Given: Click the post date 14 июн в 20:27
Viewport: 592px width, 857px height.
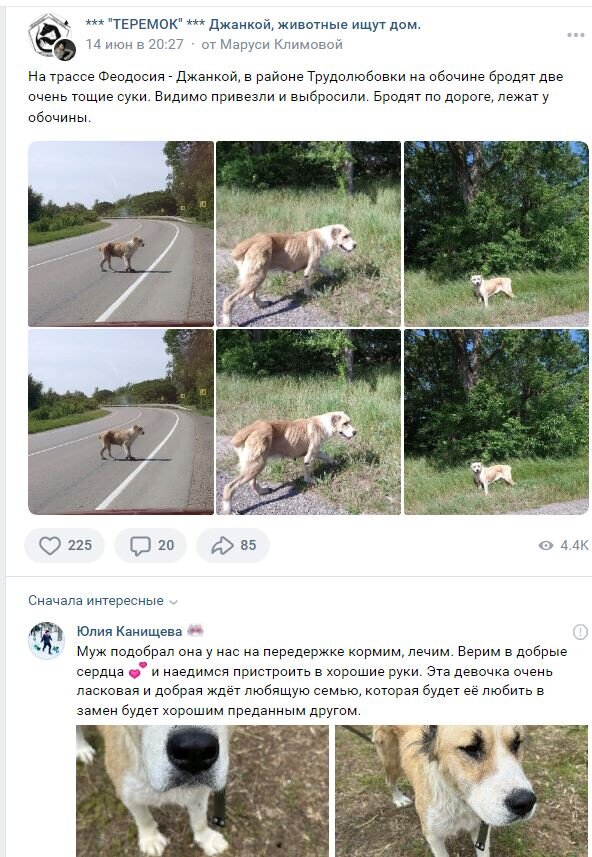Looking at the screenshot, I should coord(134,44).
